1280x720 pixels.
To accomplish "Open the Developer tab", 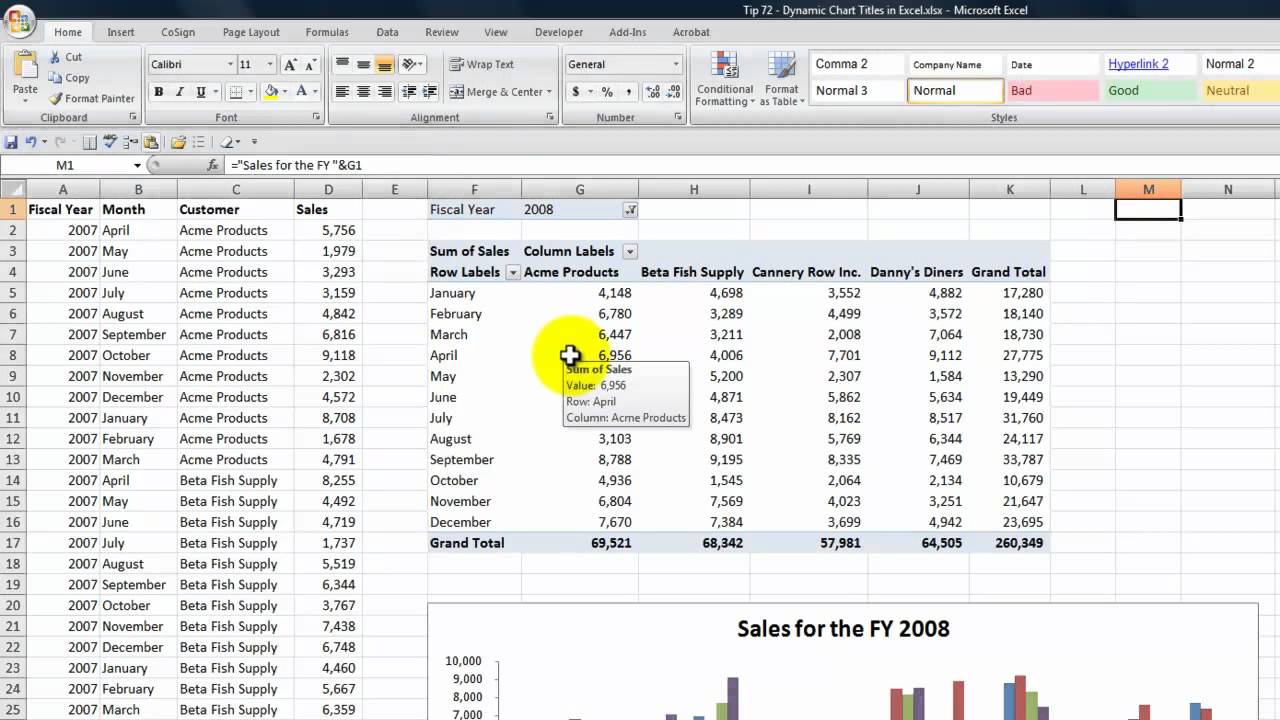I will pos(559,32).
